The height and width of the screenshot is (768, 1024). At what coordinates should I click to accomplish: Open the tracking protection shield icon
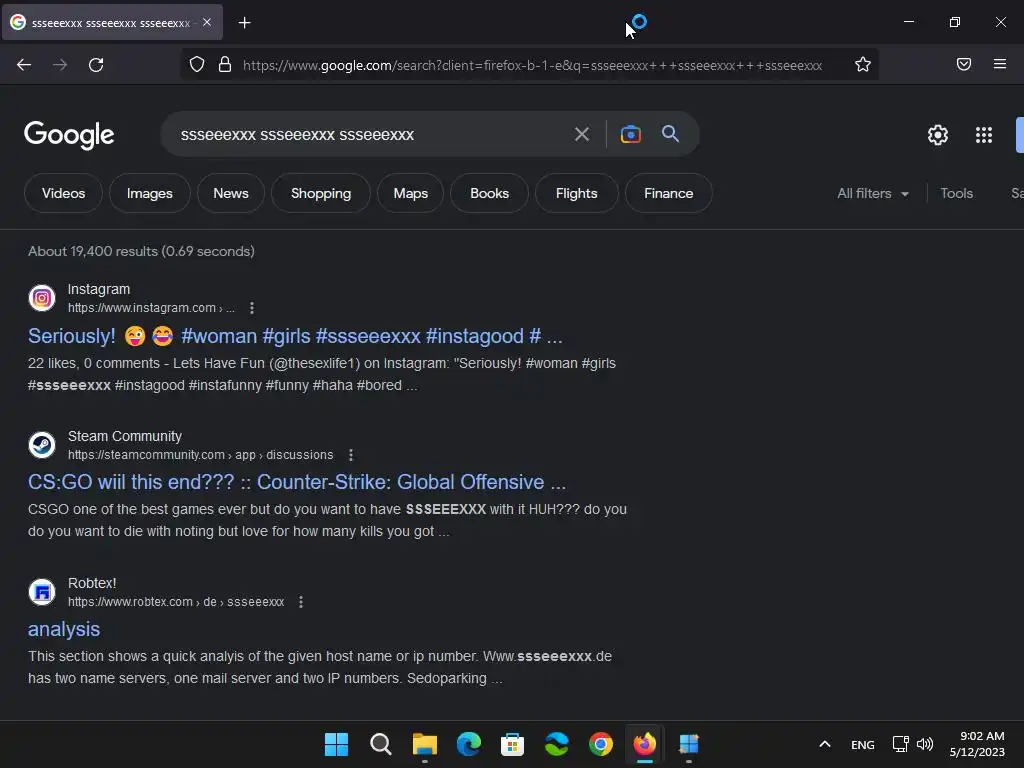click(x=197, y=64)
